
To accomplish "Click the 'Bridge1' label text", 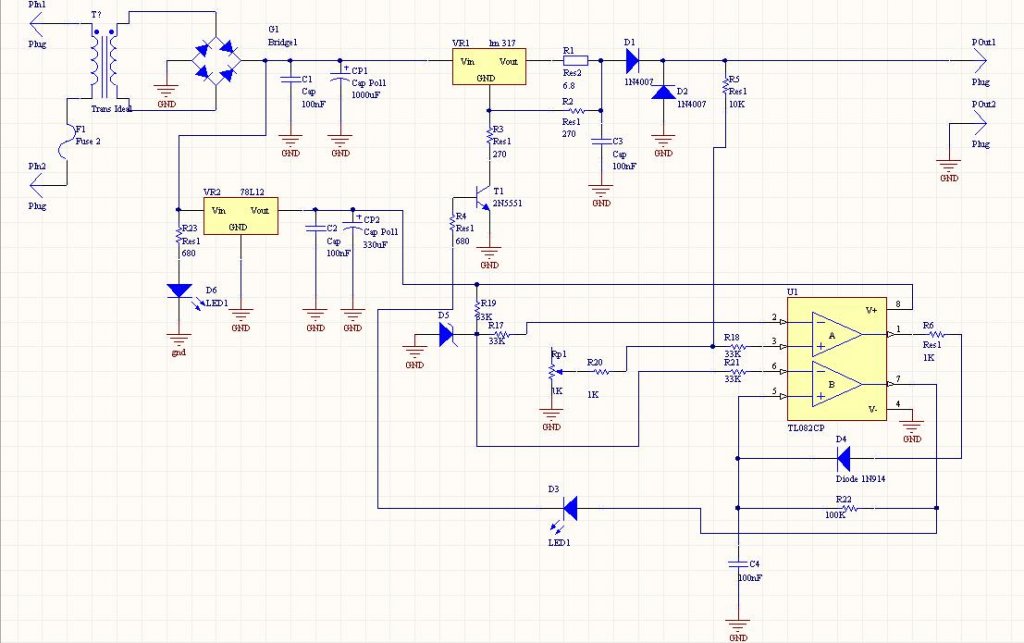I will tap(283, 42).
